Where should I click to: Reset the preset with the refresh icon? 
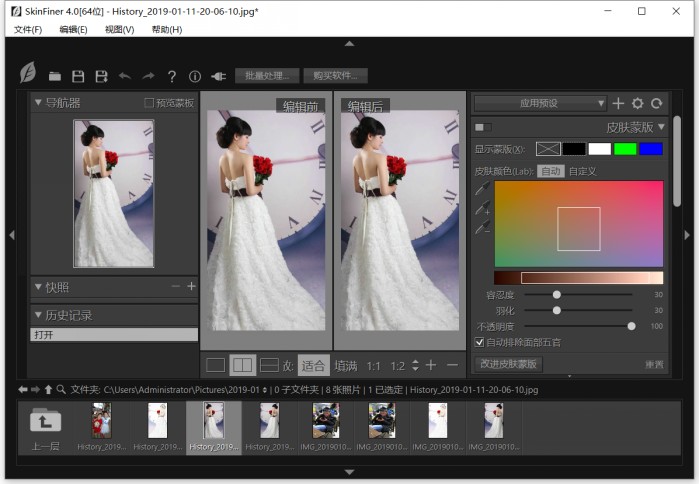pyautogui.click(x=656, y=103)
